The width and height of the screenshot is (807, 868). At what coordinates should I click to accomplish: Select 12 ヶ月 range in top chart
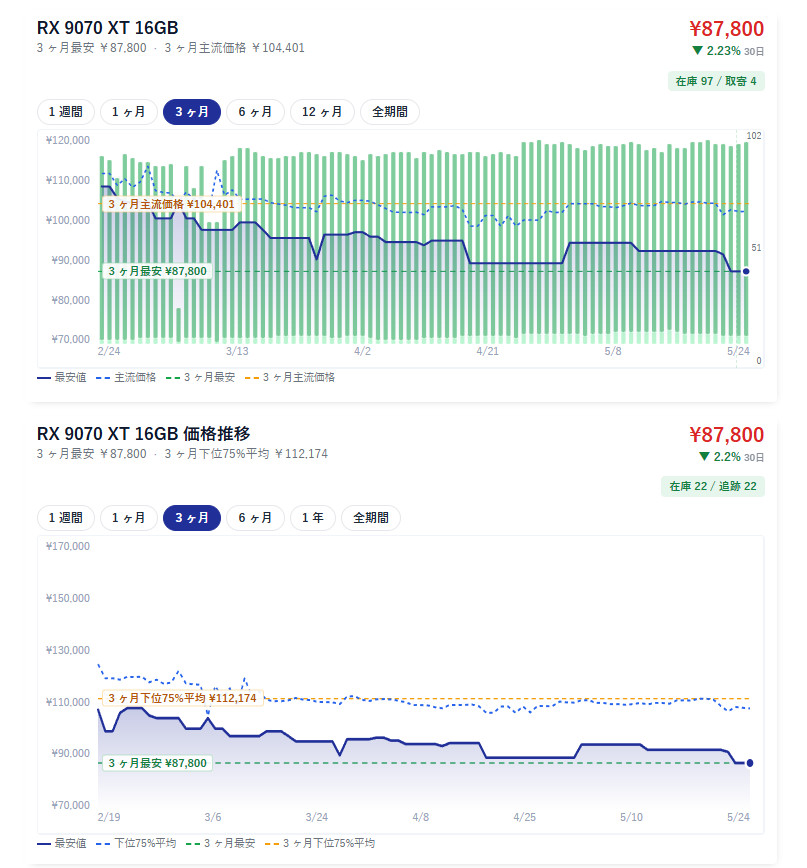click(322, 112)
